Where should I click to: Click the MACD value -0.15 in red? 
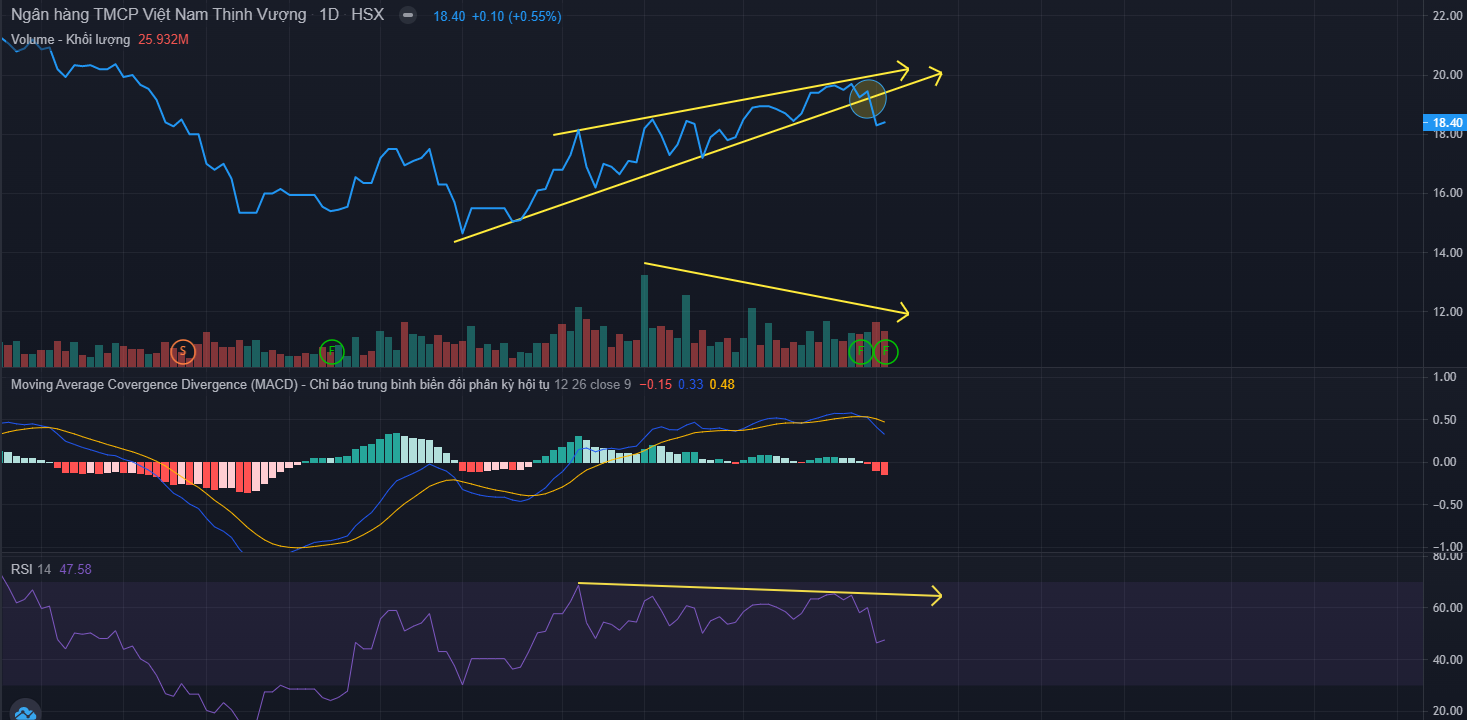[x=655, y=384]
